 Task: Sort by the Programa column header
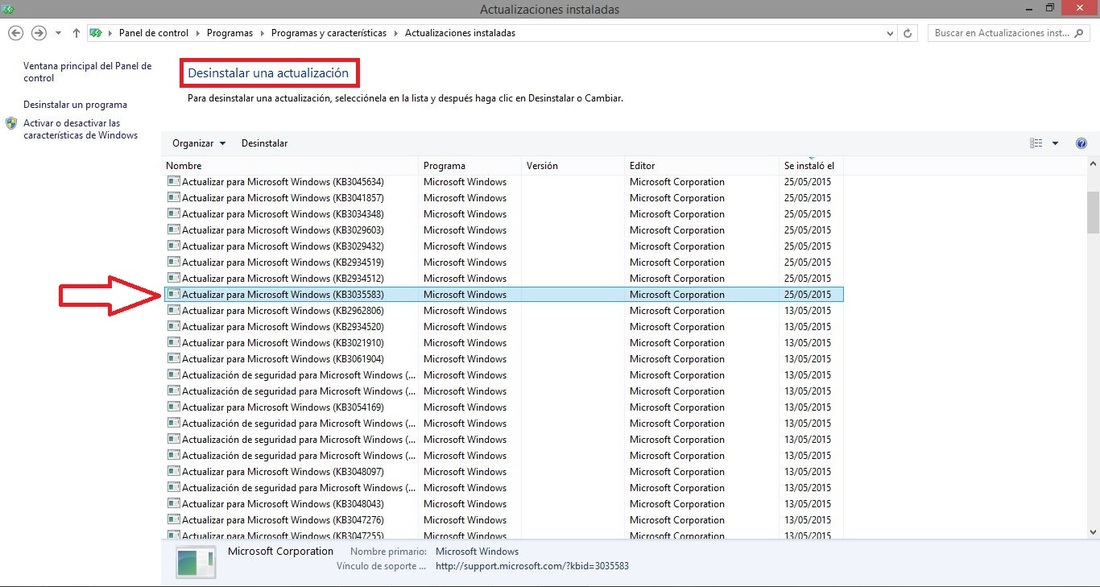click(x=470, y=166)
